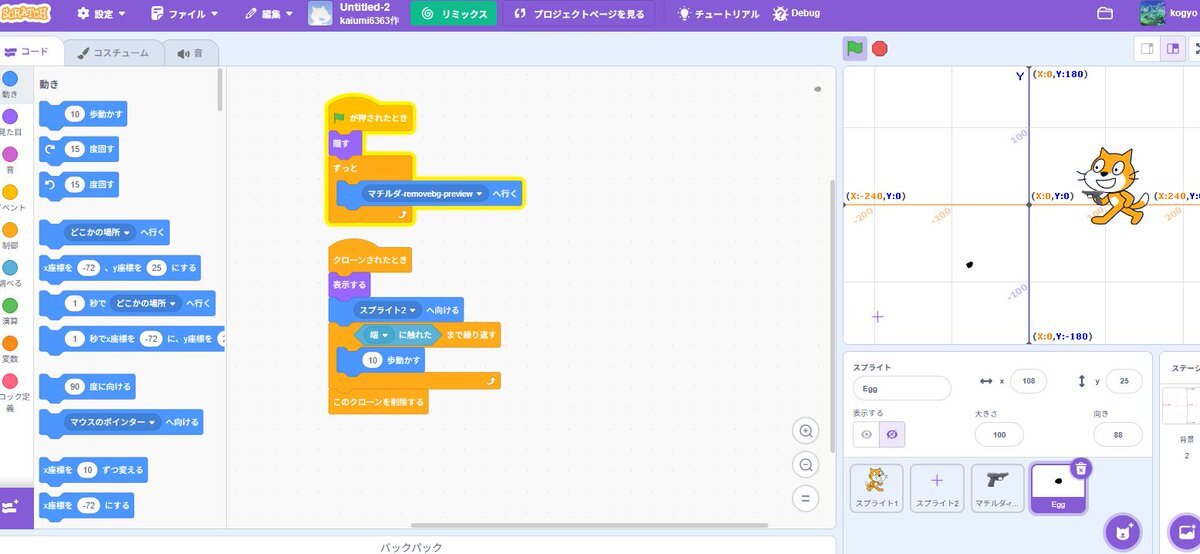Switch to the コード code tab
The height and width of the screenshot is (554, 1200).
(30, 52)
